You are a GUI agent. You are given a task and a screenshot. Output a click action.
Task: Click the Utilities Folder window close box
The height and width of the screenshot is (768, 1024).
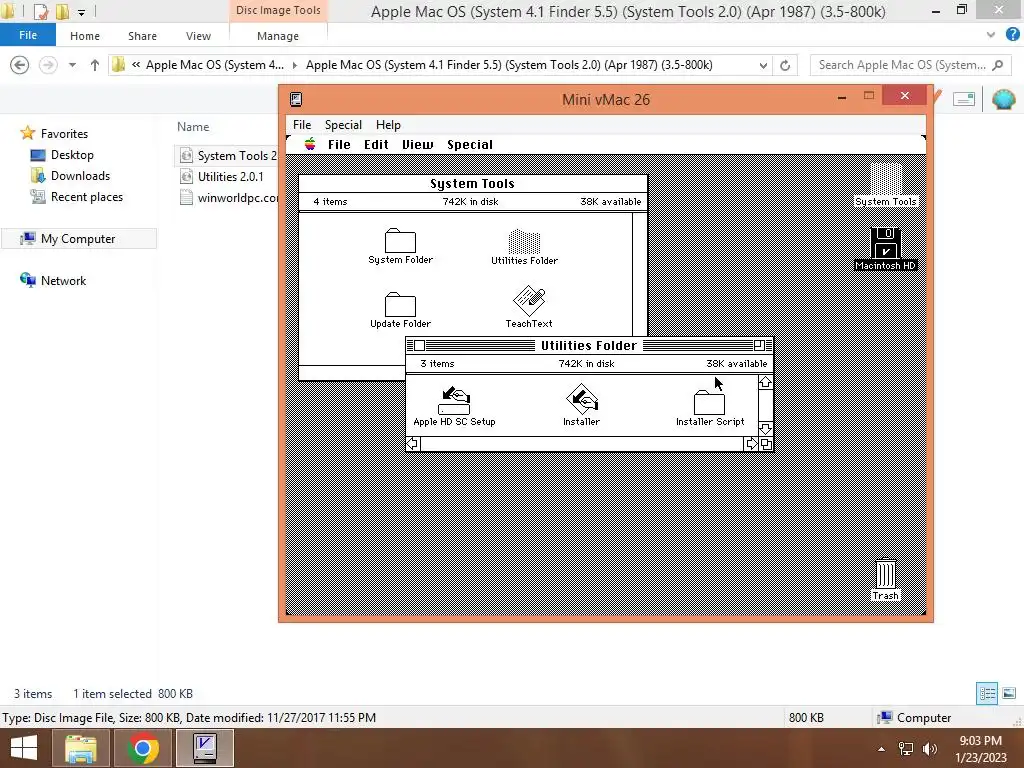pyautogui.click(x=419, y=345)
